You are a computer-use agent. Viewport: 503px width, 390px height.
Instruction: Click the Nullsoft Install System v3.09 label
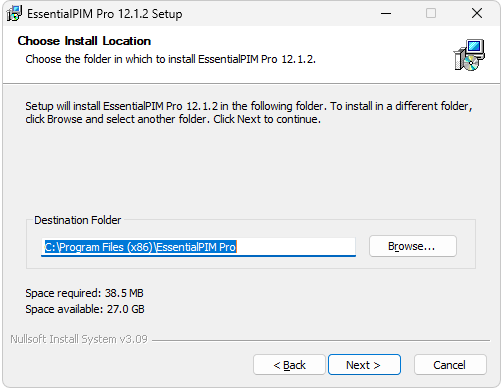click(x=79, y=339)
